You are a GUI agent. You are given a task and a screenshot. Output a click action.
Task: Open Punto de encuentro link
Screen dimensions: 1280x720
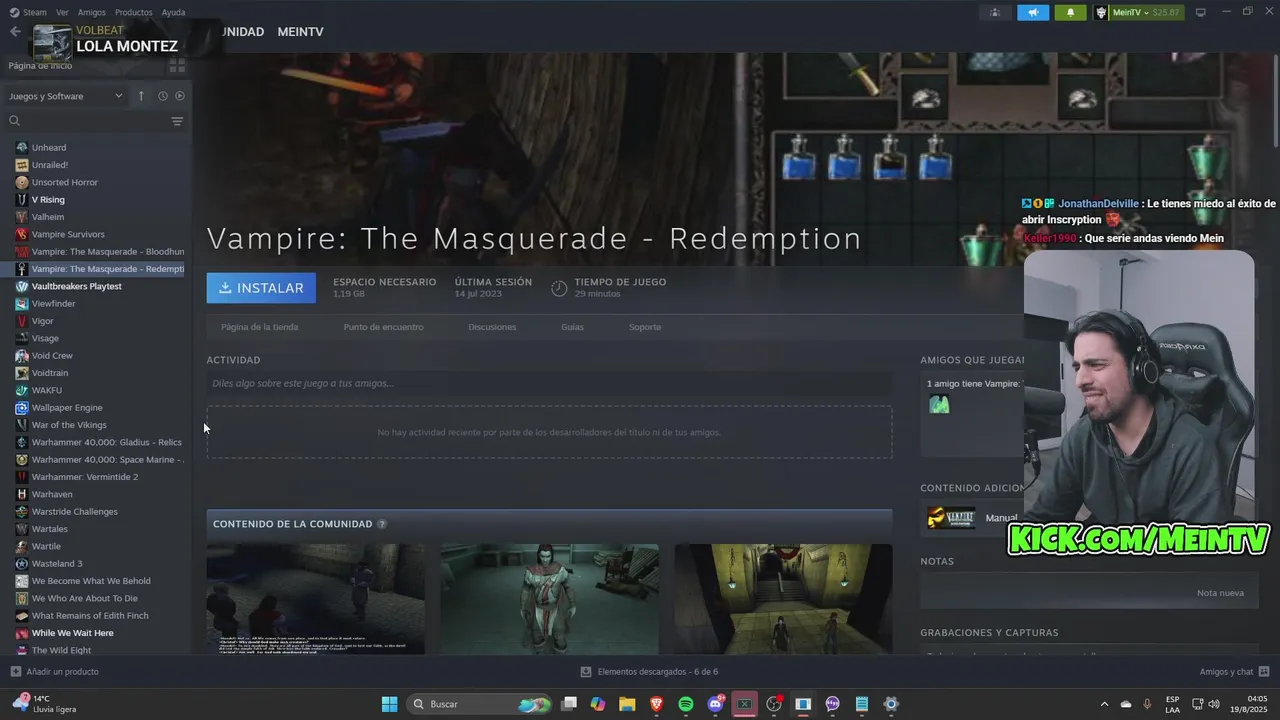click(x=383, y=327)
